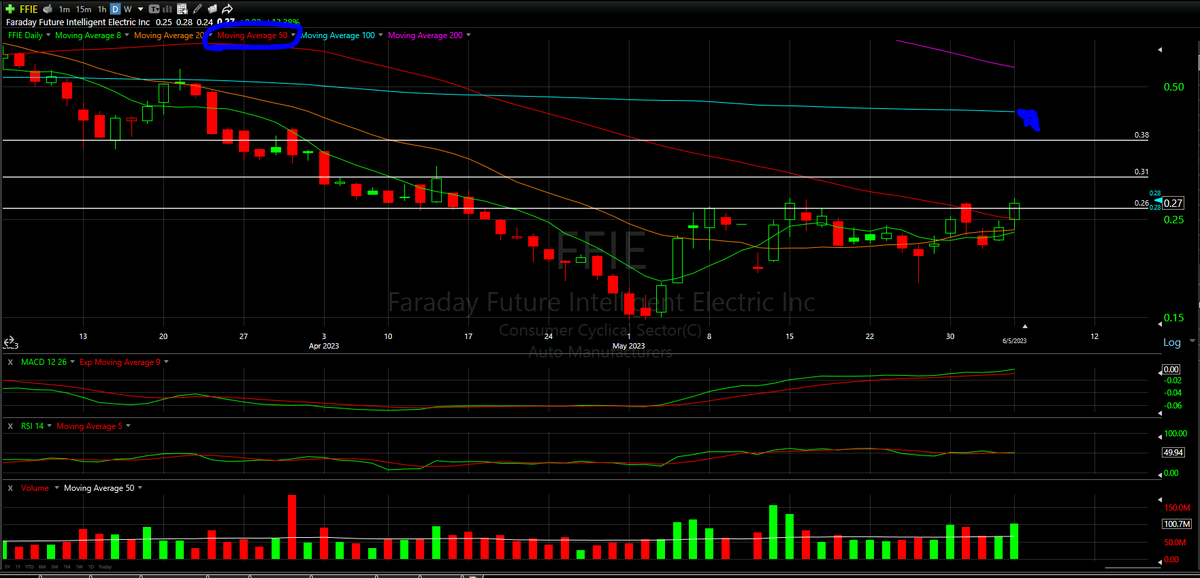Screen dimensions: 1200x578
Task: Switch to the 15m timeframe
Action: coord(84,9)
